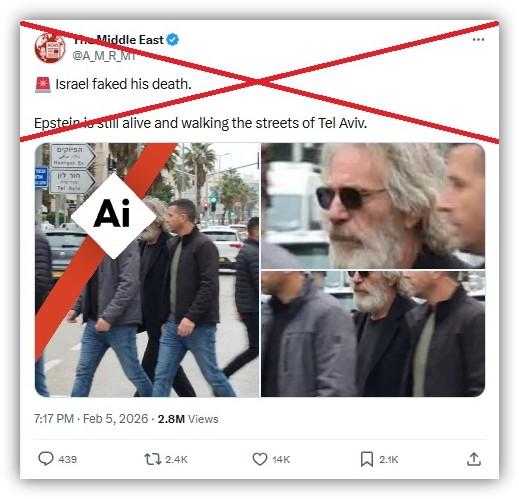Screen dimensions: 519x499
Task: Click the 2.4K reposts count
Action: pyautogui.click(x=176, y=460)
